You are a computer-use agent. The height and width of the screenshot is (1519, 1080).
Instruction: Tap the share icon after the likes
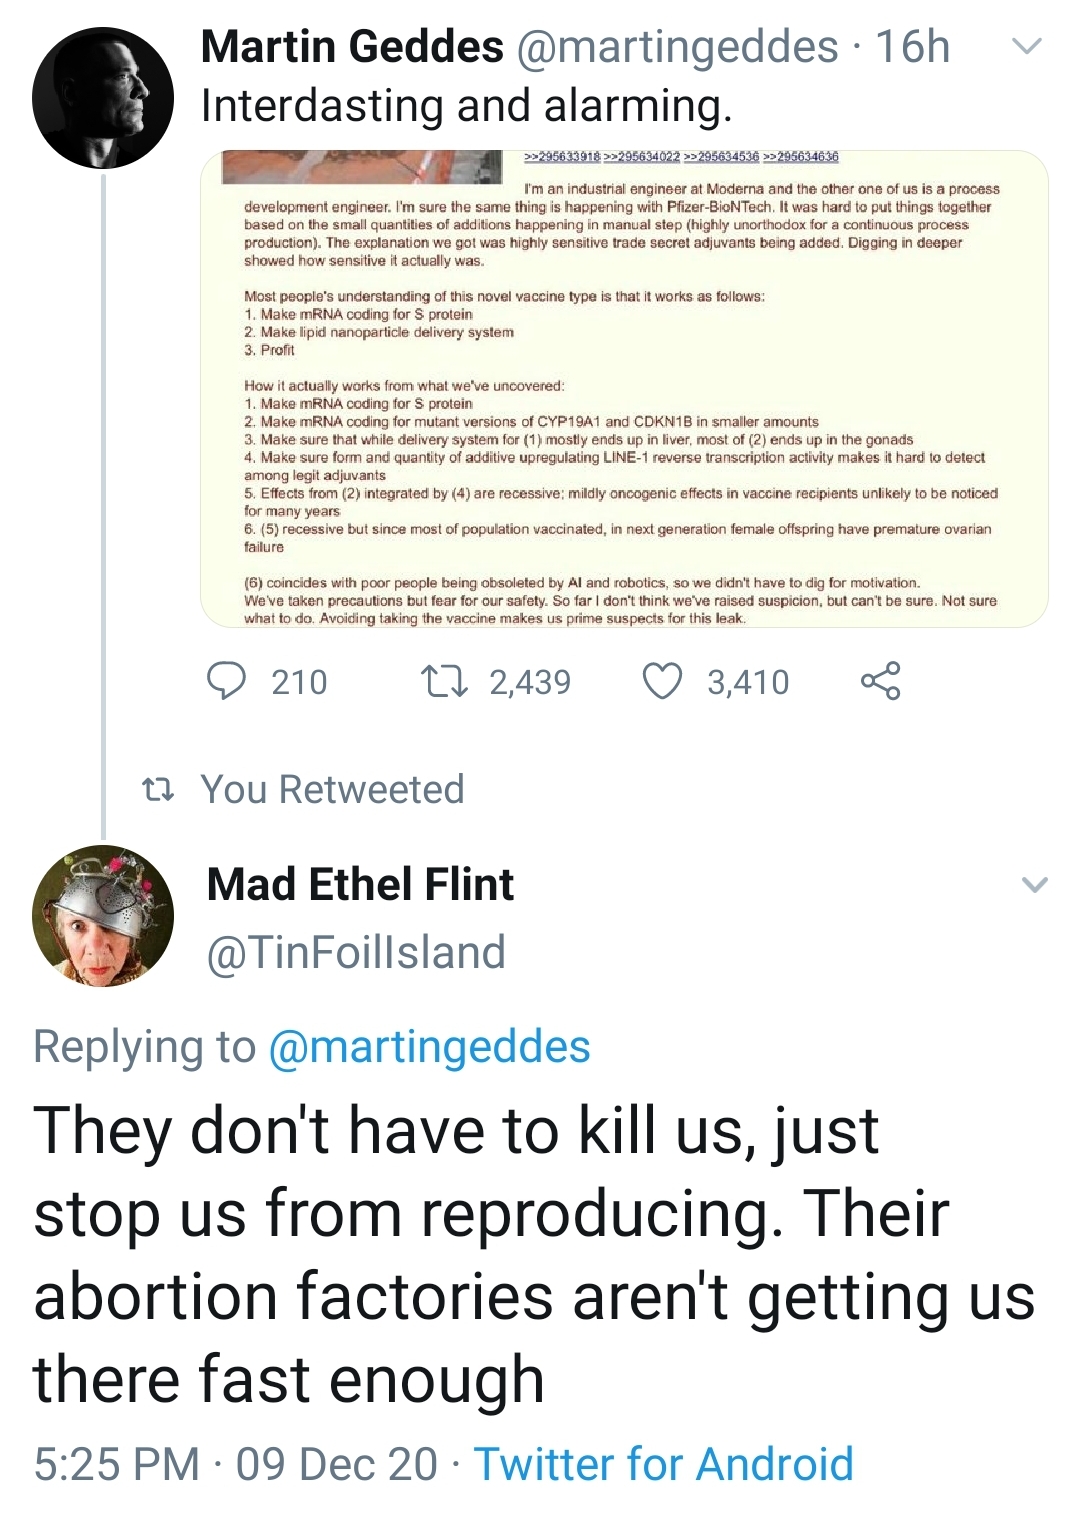(x=880, y=681)
